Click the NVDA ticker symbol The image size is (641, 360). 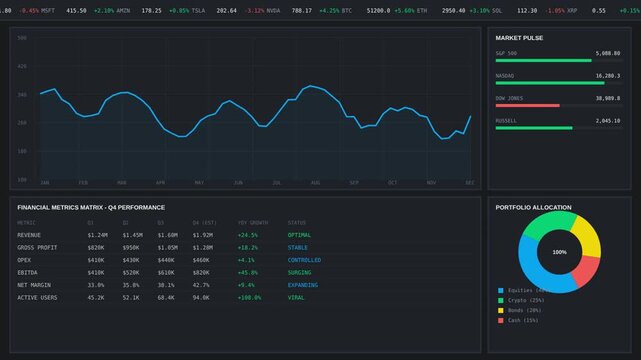[273, 11]
